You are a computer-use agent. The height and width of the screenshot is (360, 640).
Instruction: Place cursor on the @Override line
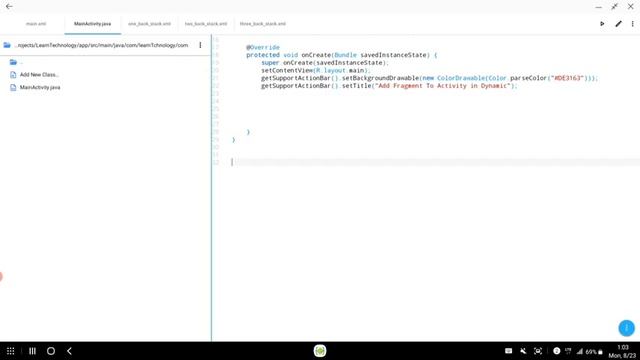263,47
